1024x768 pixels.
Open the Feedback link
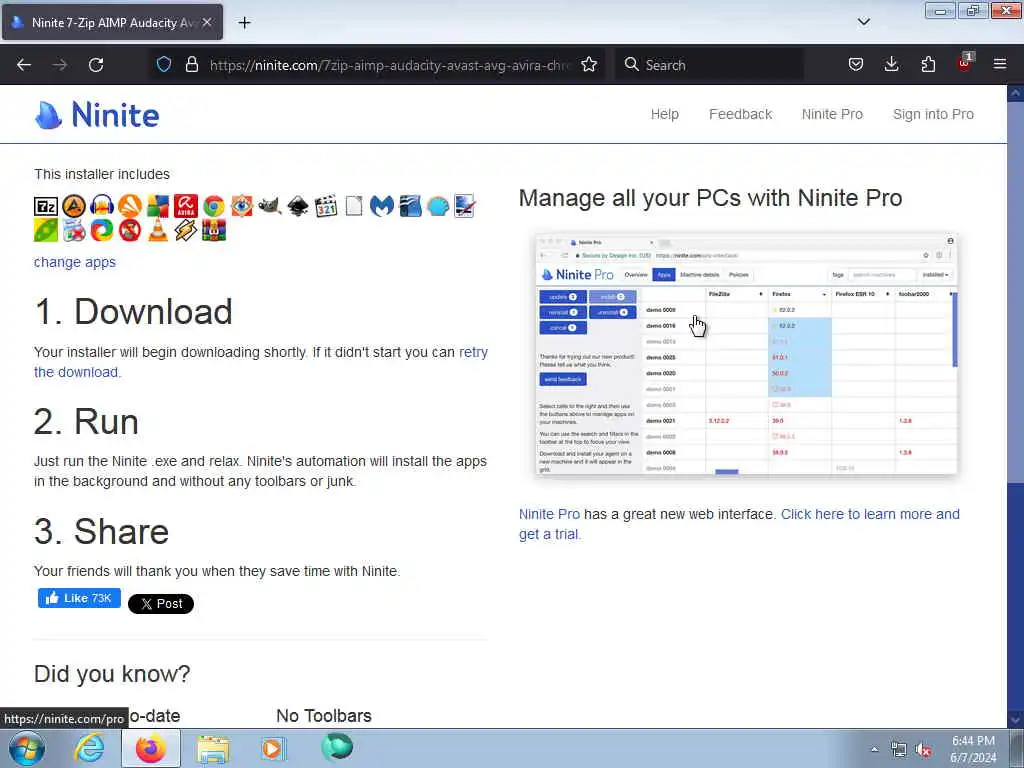[x=741, y=114]
